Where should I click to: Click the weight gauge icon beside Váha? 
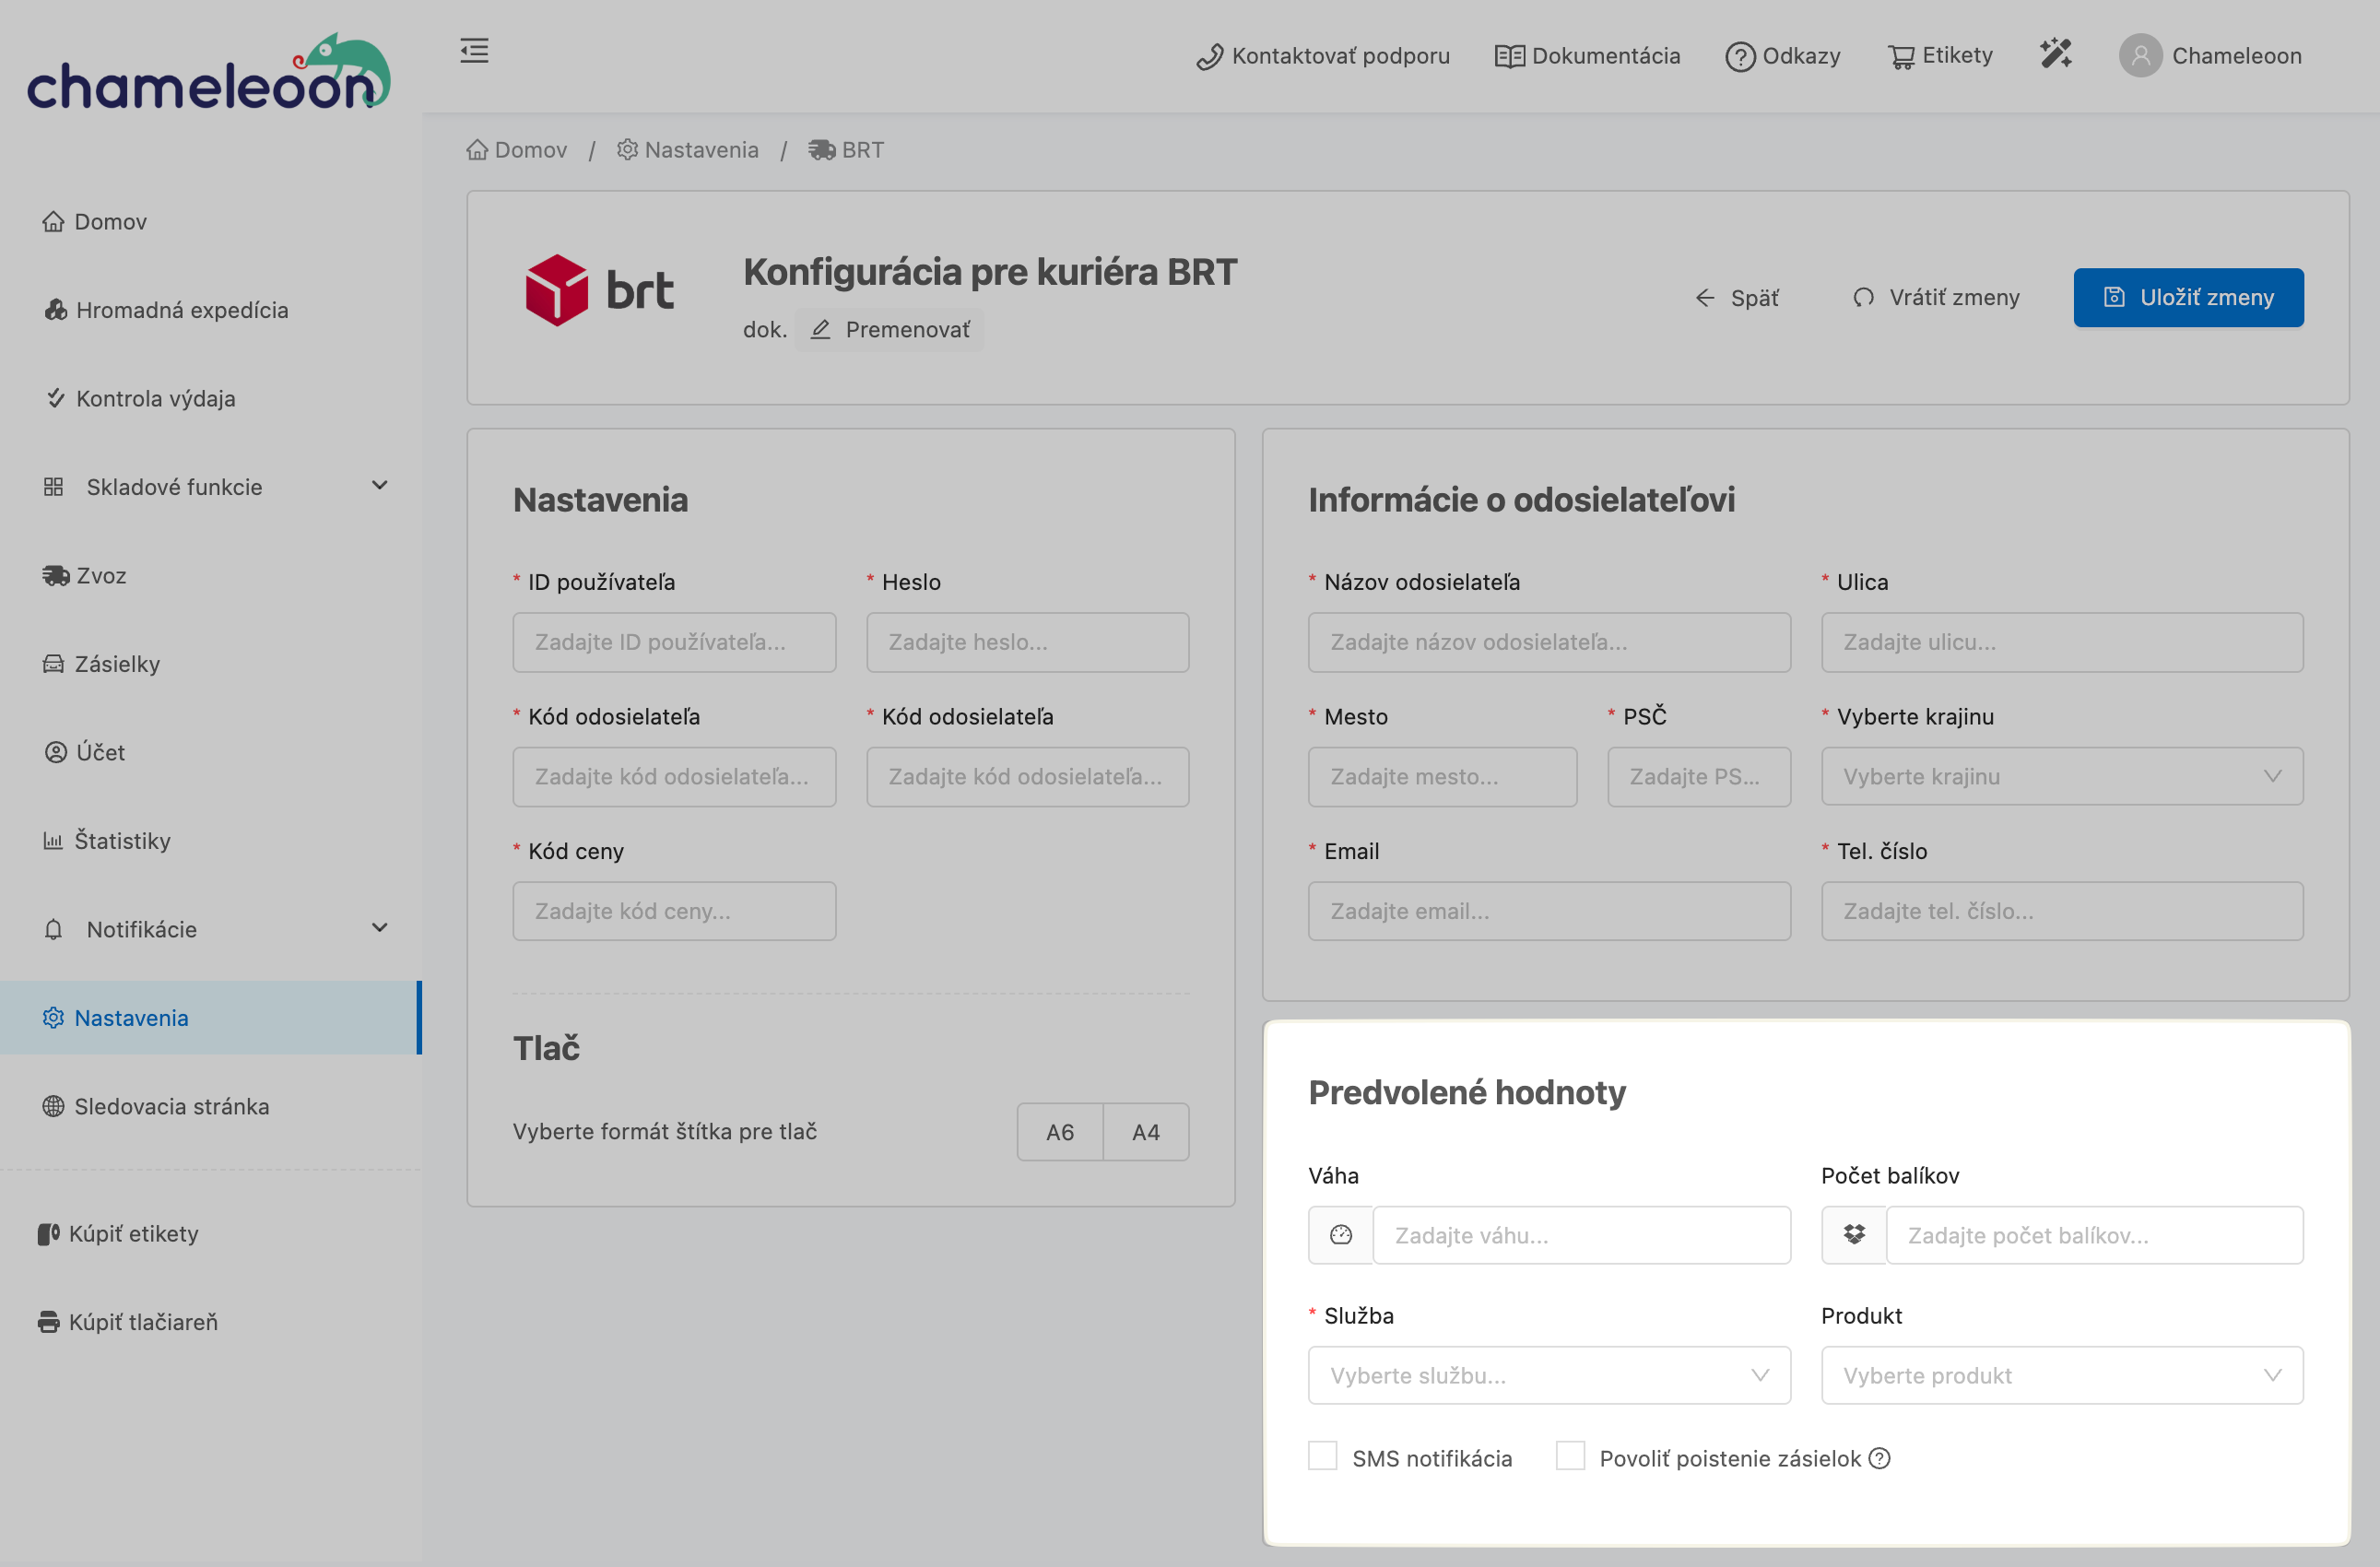coord(1341,1235)
